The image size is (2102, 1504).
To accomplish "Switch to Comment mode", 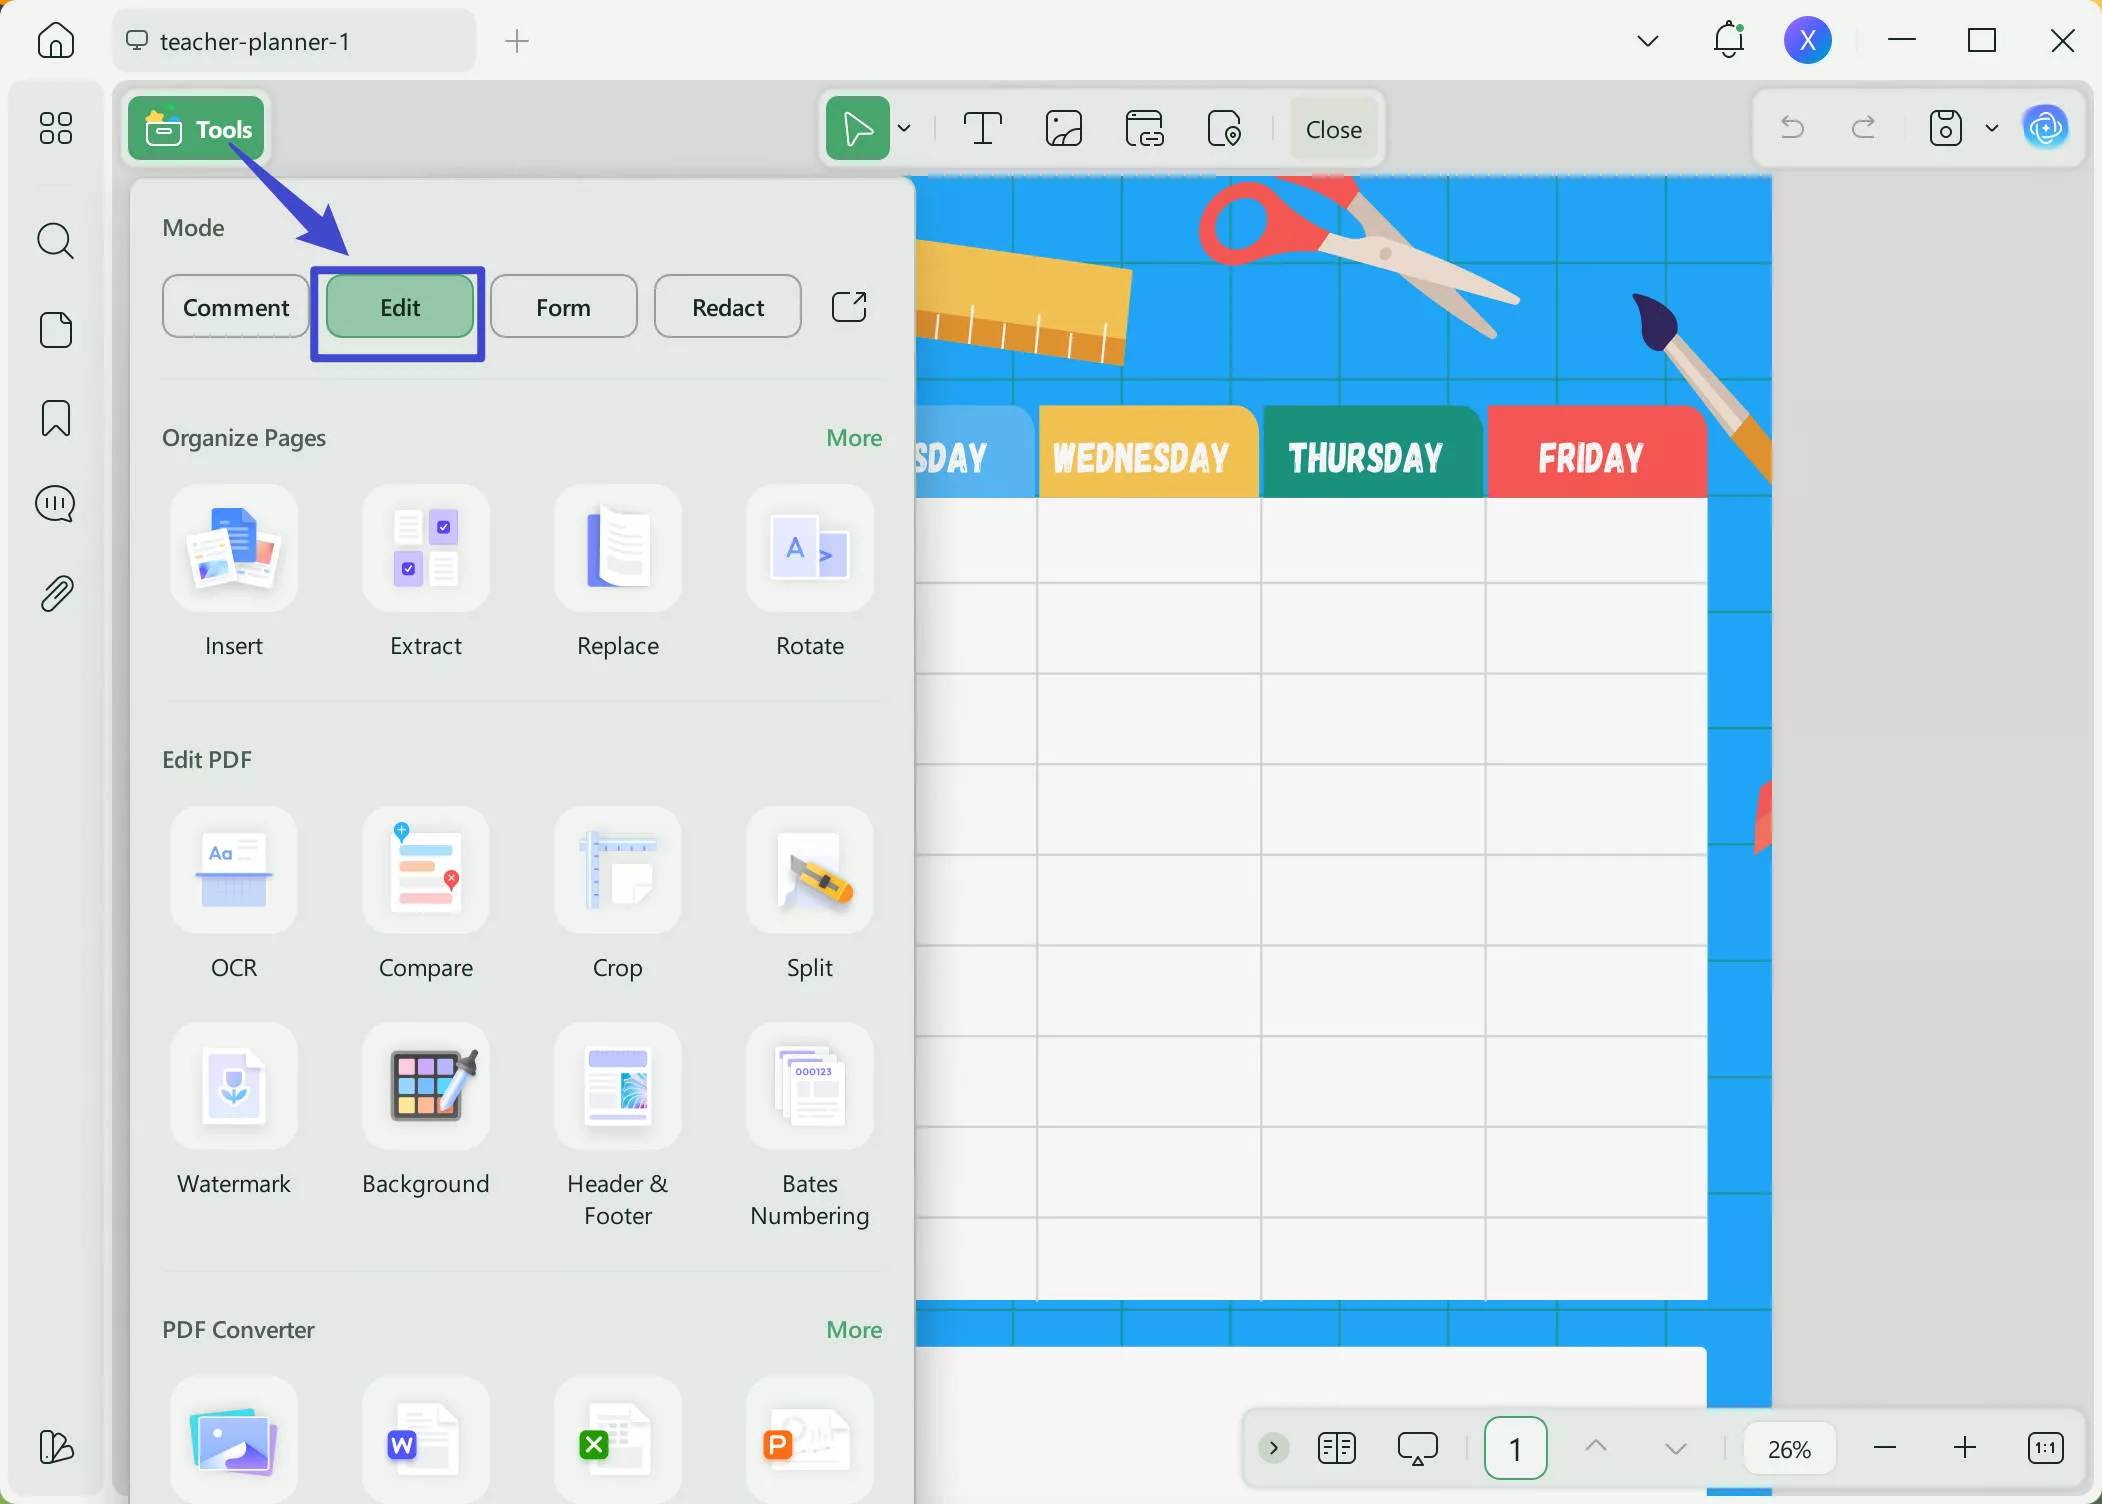I will [234, 307].
